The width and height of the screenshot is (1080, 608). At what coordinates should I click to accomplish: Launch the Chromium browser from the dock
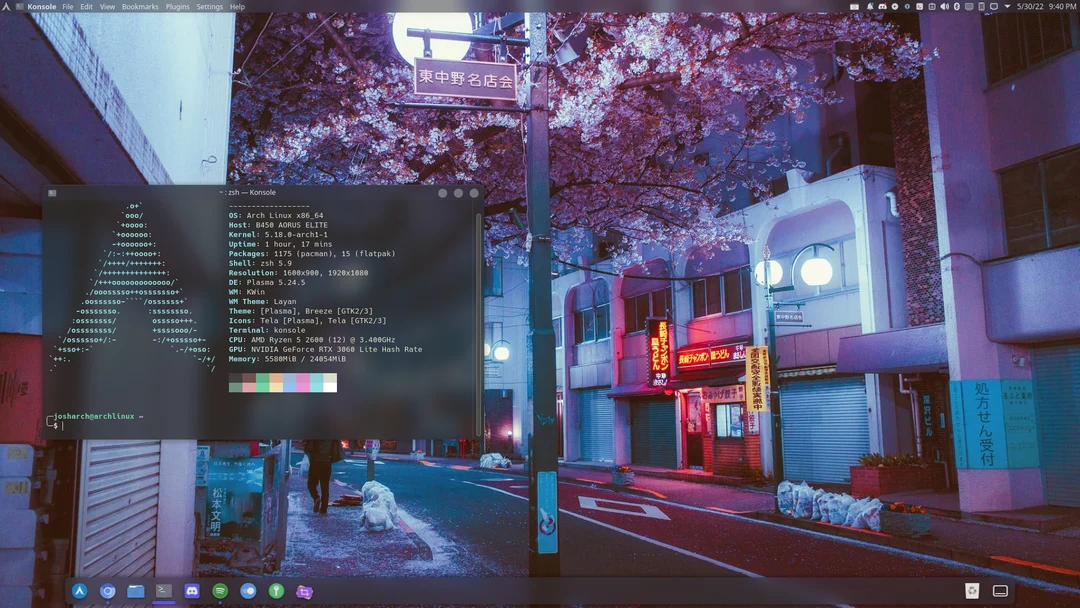109,591
